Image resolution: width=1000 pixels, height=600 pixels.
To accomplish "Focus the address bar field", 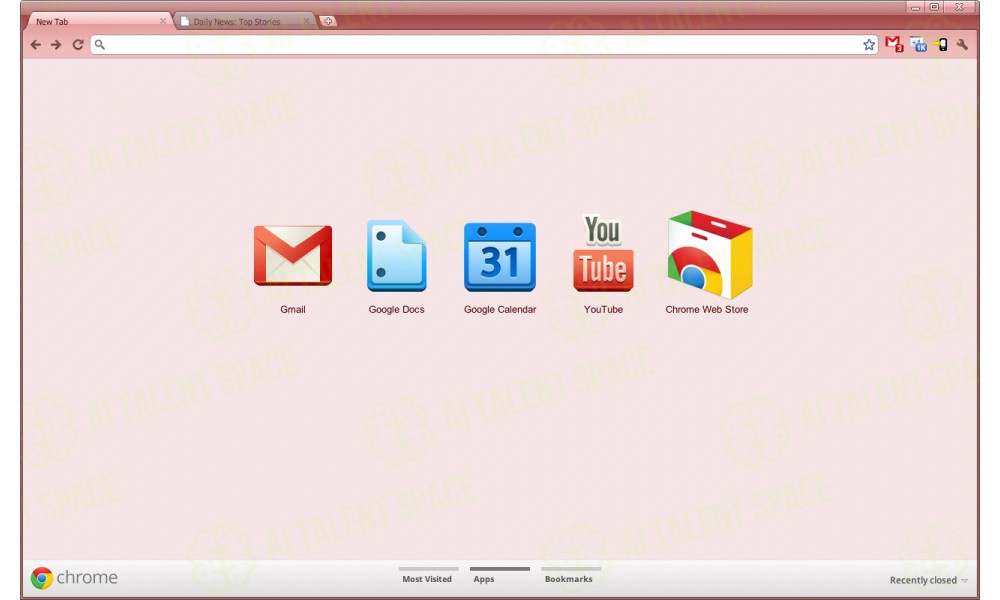I will [483, 45].
